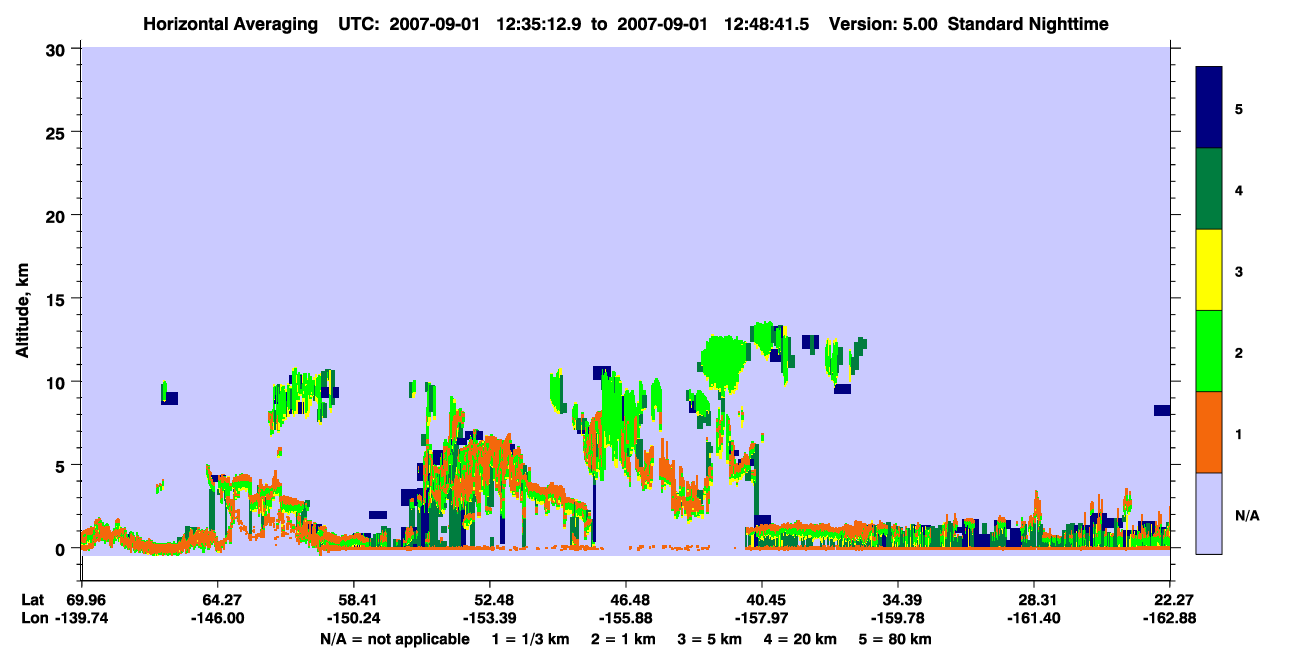Screen dimensions: 1300x667
Task: Click the bright green colorbar segment labeled 2
Action: click(1209, 351)
